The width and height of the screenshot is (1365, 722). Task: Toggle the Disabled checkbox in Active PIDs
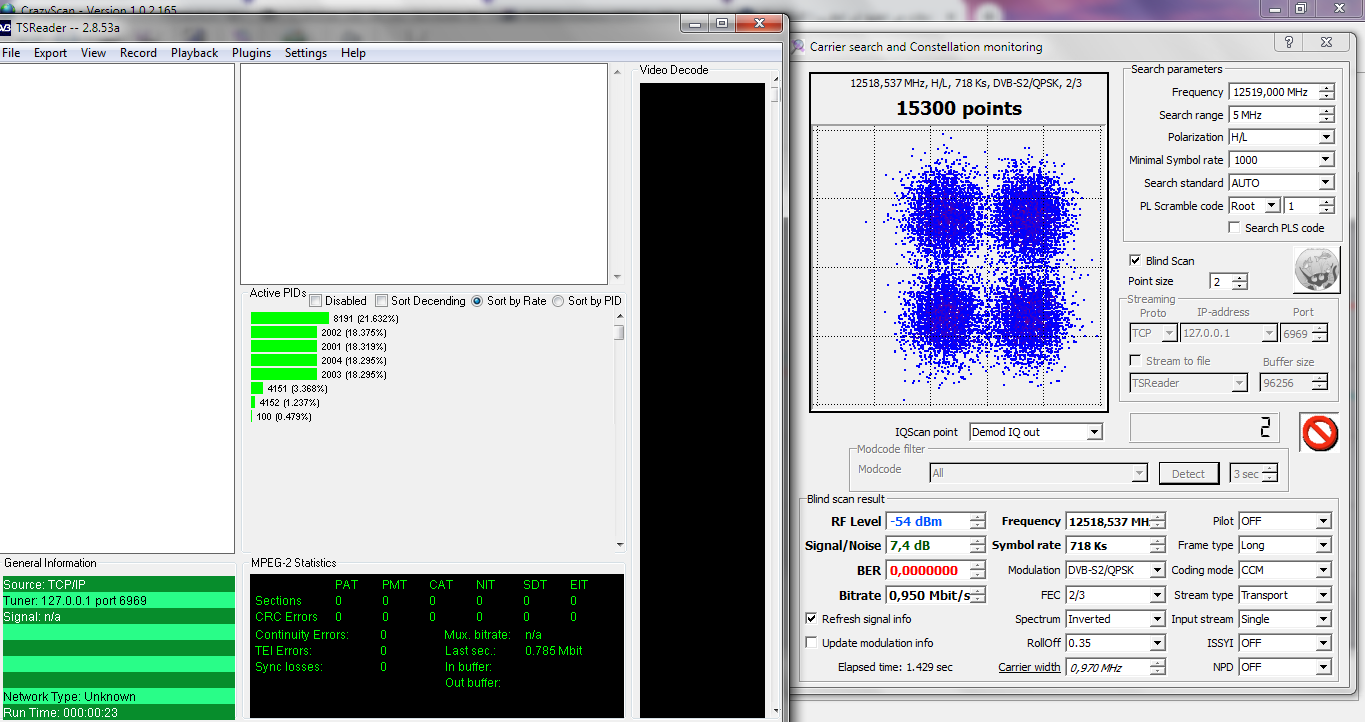(x=315, y=301)
